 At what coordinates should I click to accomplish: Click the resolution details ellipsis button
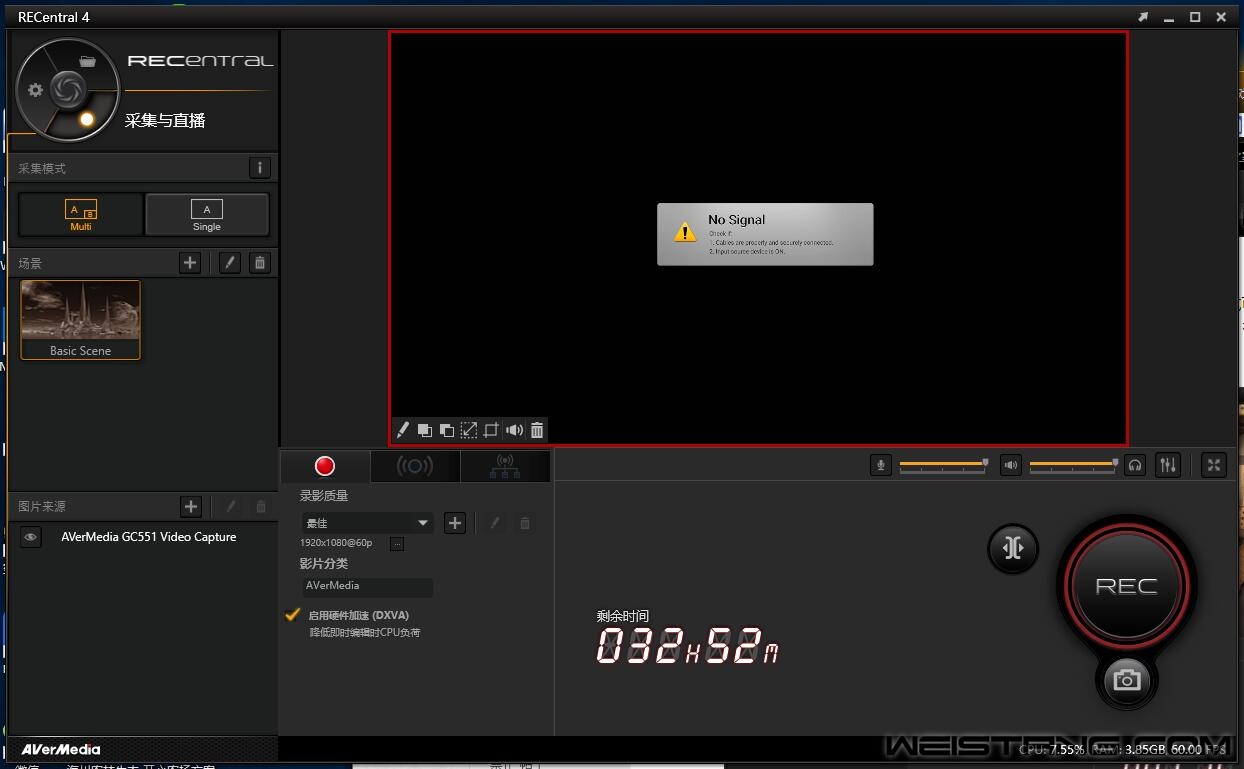(397, 544)
